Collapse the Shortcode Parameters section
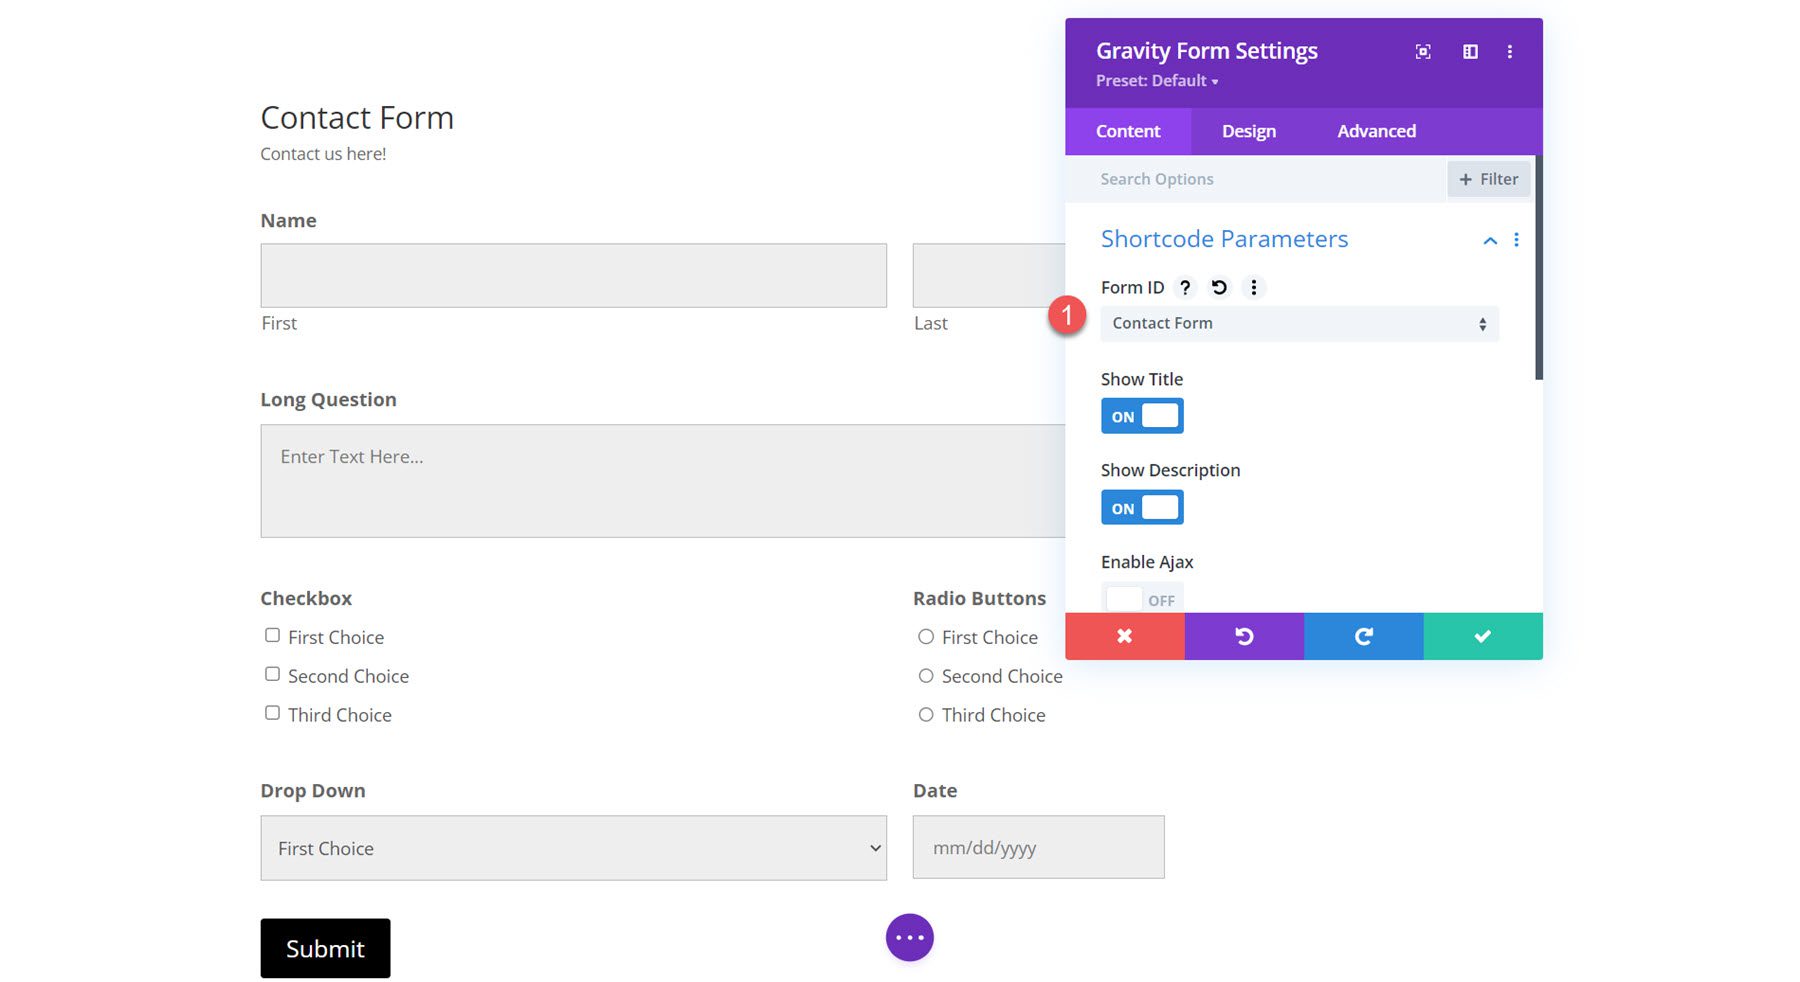This screenshot has width=1800, height=982. point(1489,240)
